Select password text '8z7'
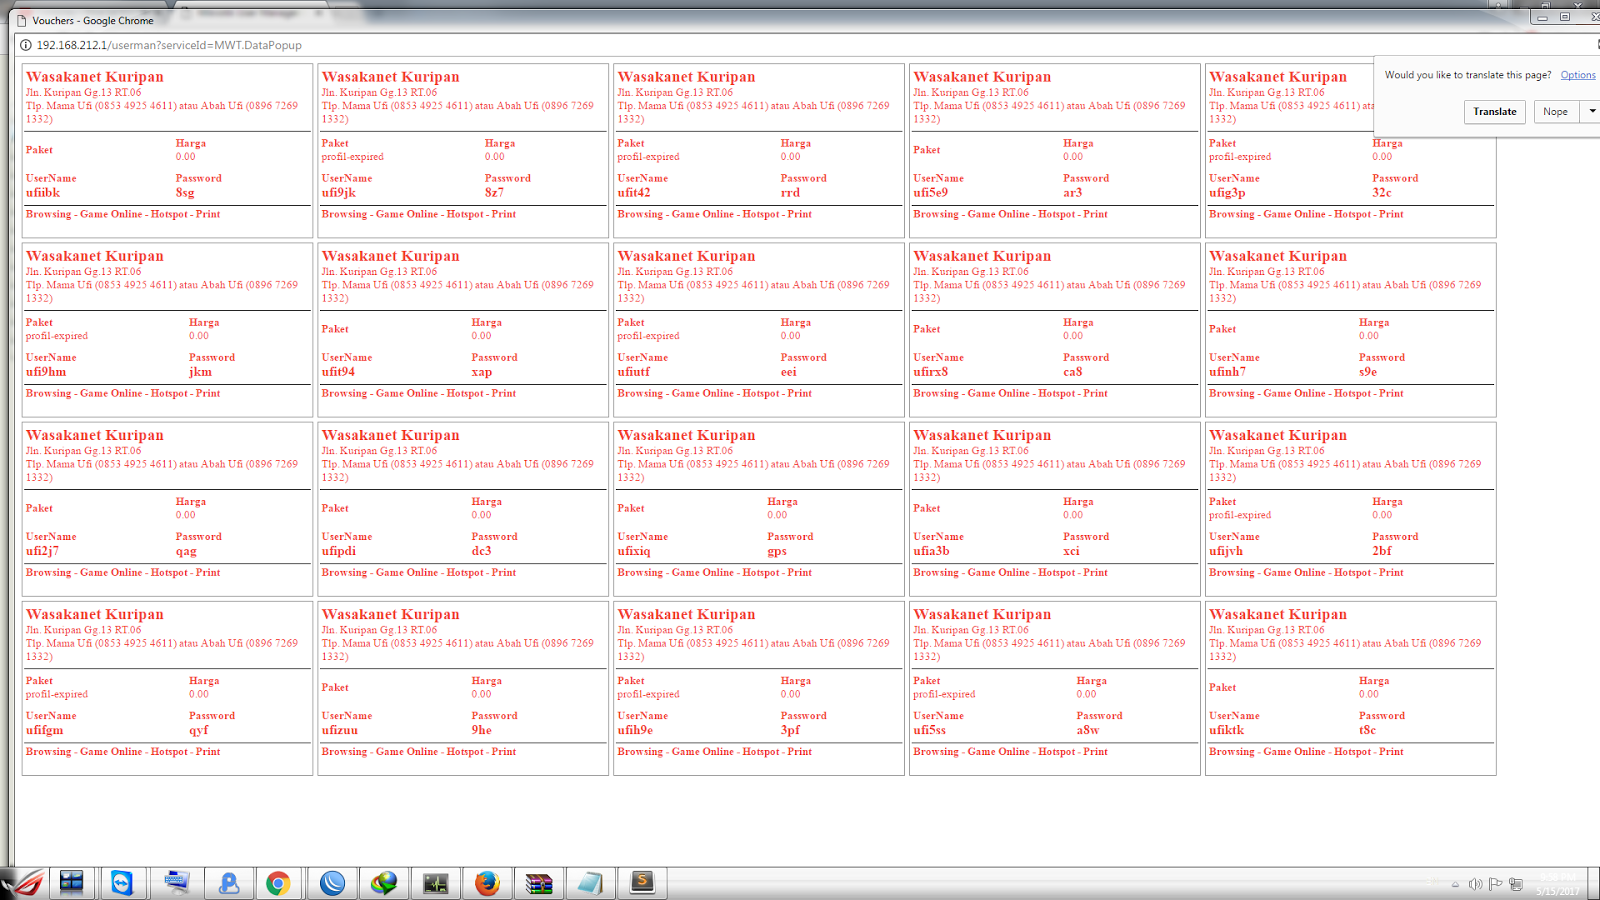 coord(494,193)
